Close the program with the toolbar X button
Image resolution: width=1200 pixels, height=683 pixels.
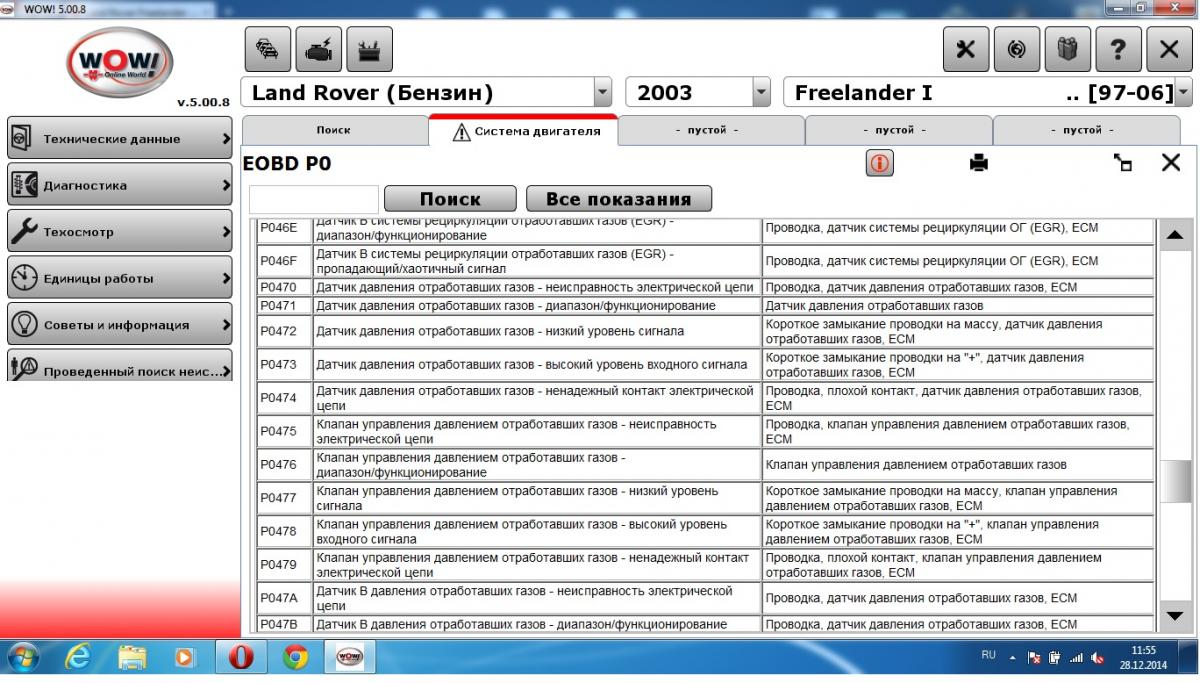(x=1169, y=48)
